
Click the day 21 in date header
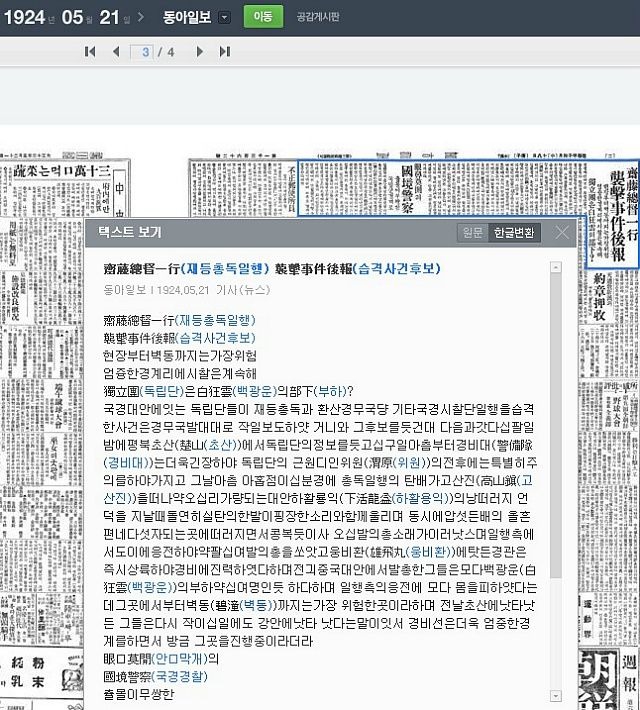click(x=109, y=17)
